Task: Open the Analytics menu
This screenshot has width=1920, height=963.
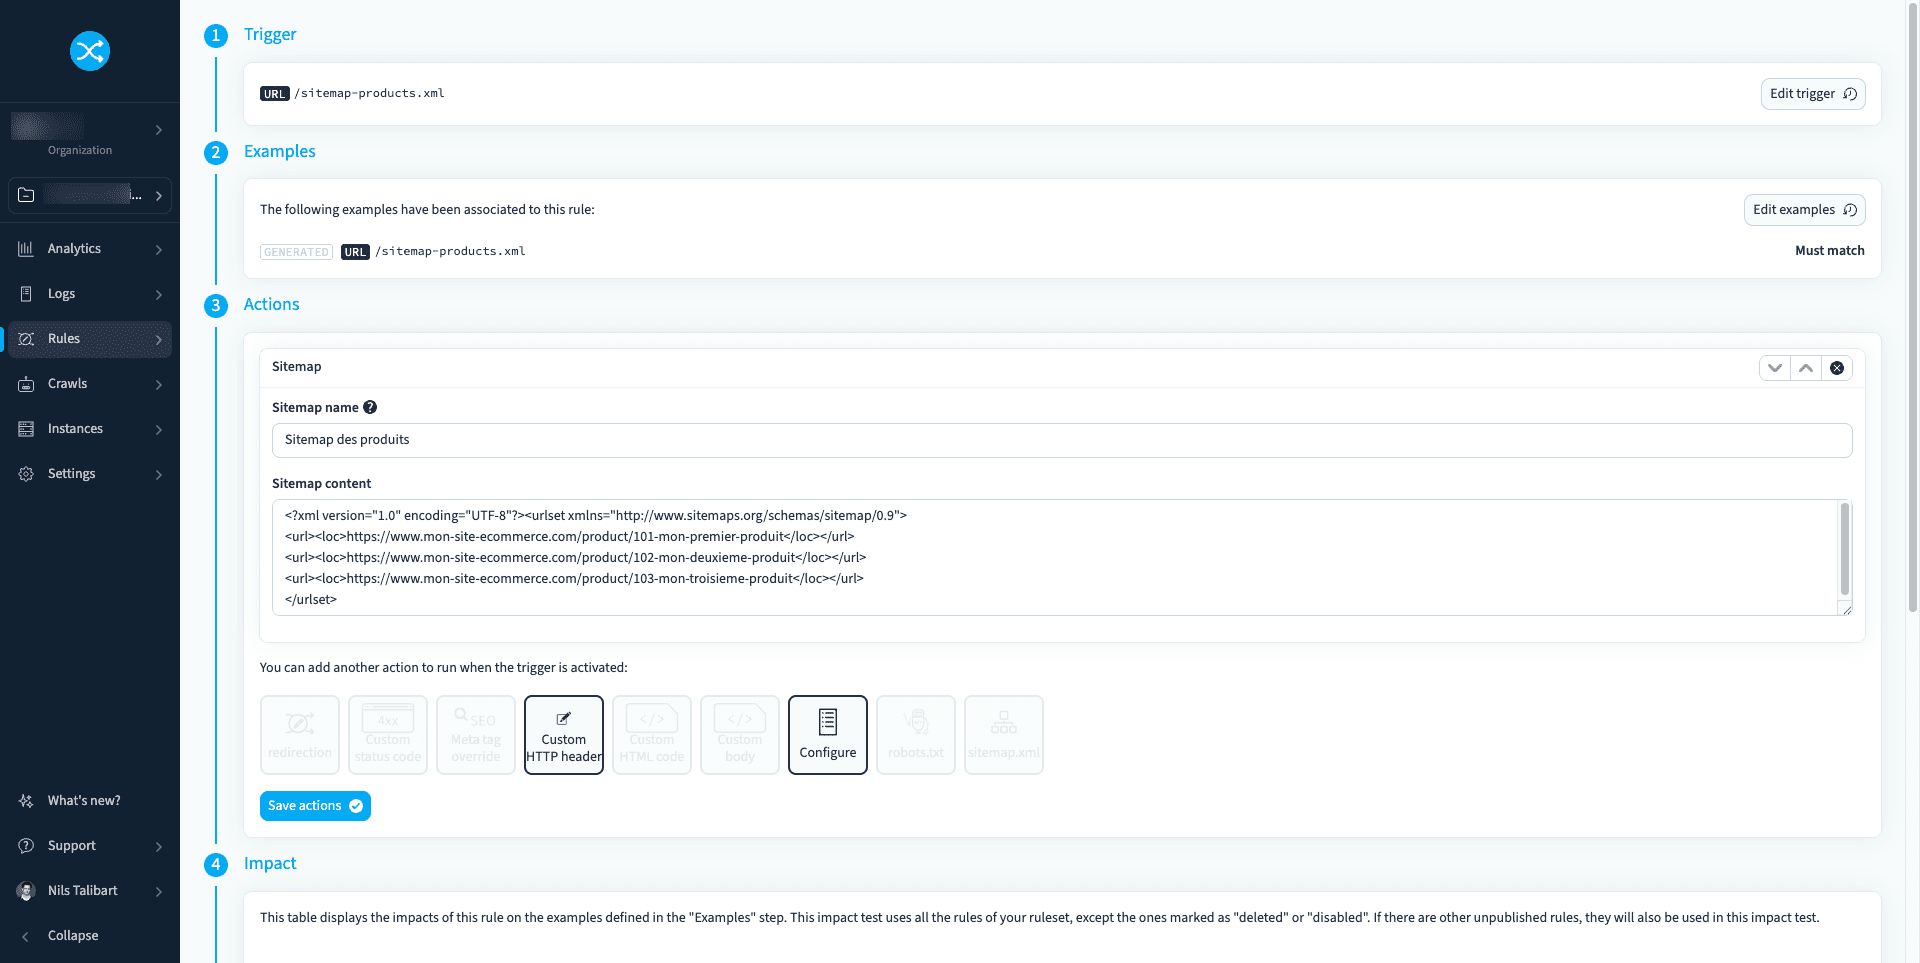Action: [x=90, y=249]
